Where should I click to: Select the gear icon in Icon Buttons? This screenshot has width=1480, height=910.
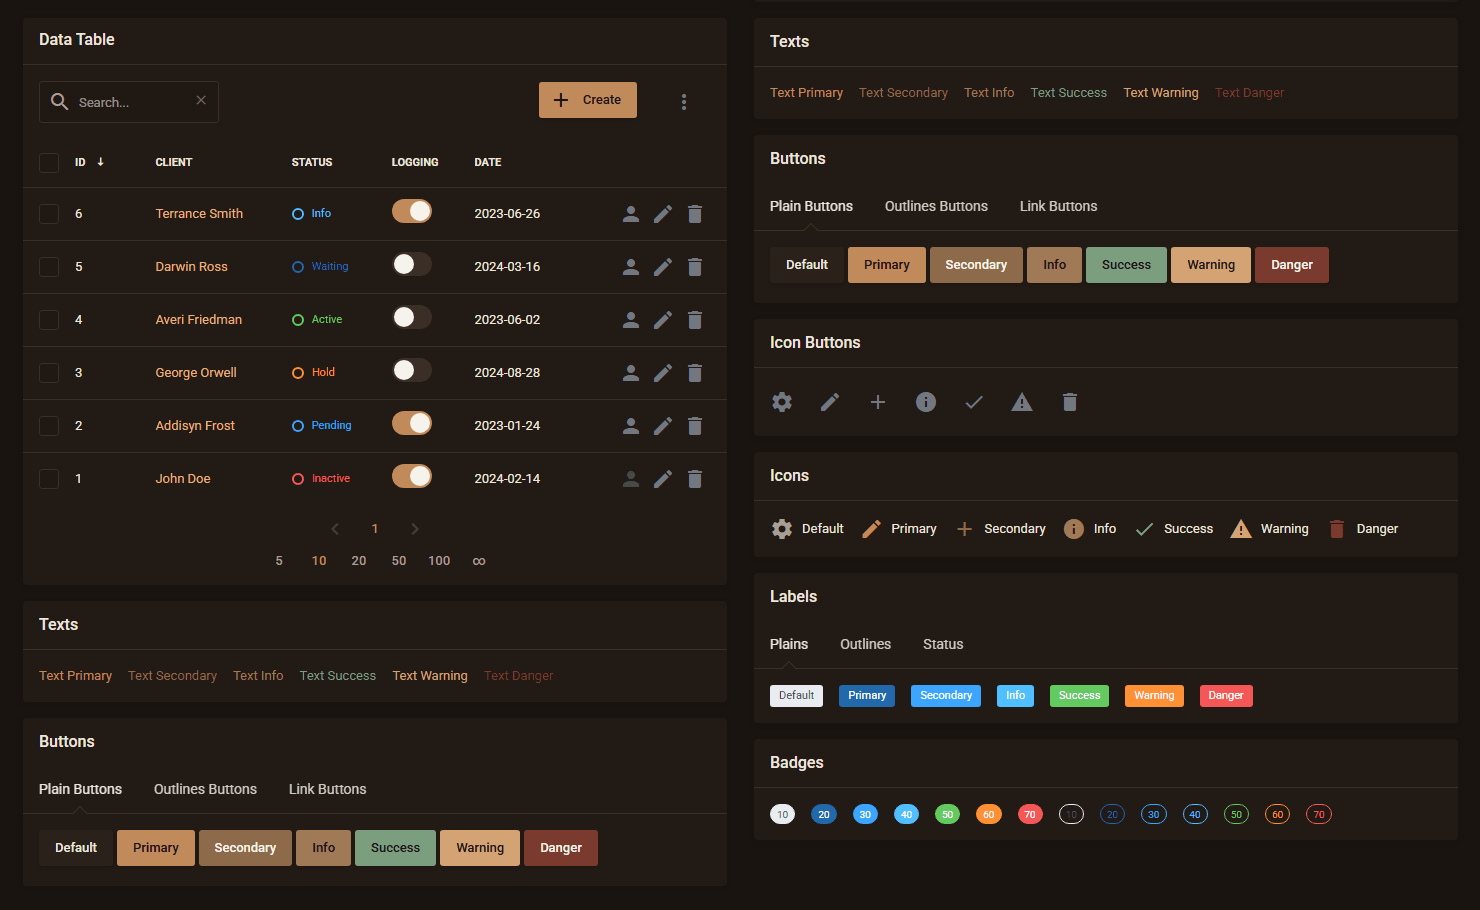[781, 402]
